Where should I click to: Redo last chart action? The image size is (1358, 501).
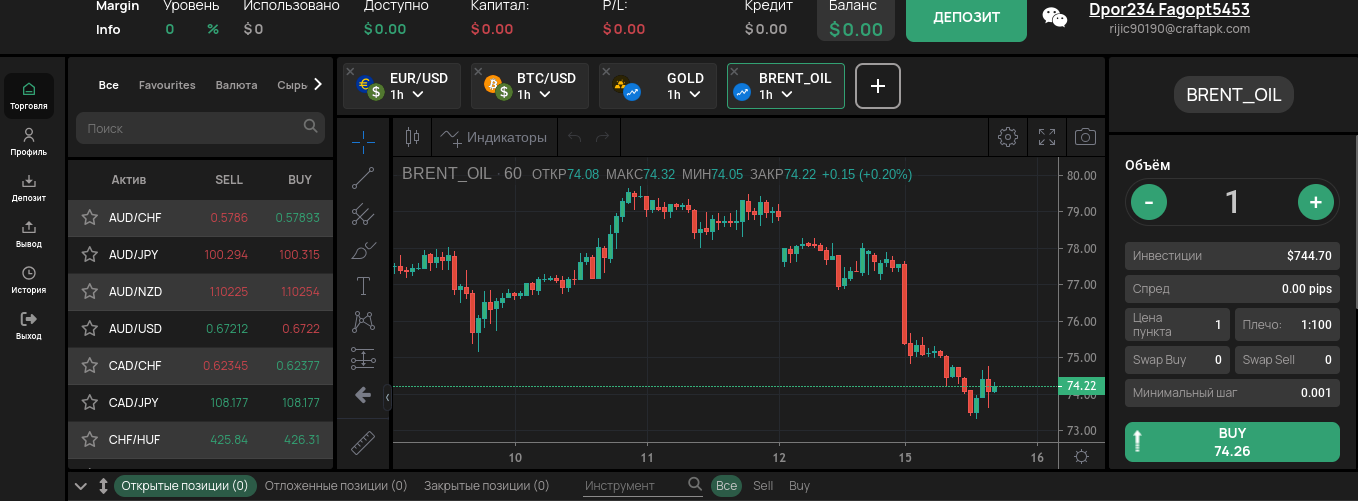(602, 137)
